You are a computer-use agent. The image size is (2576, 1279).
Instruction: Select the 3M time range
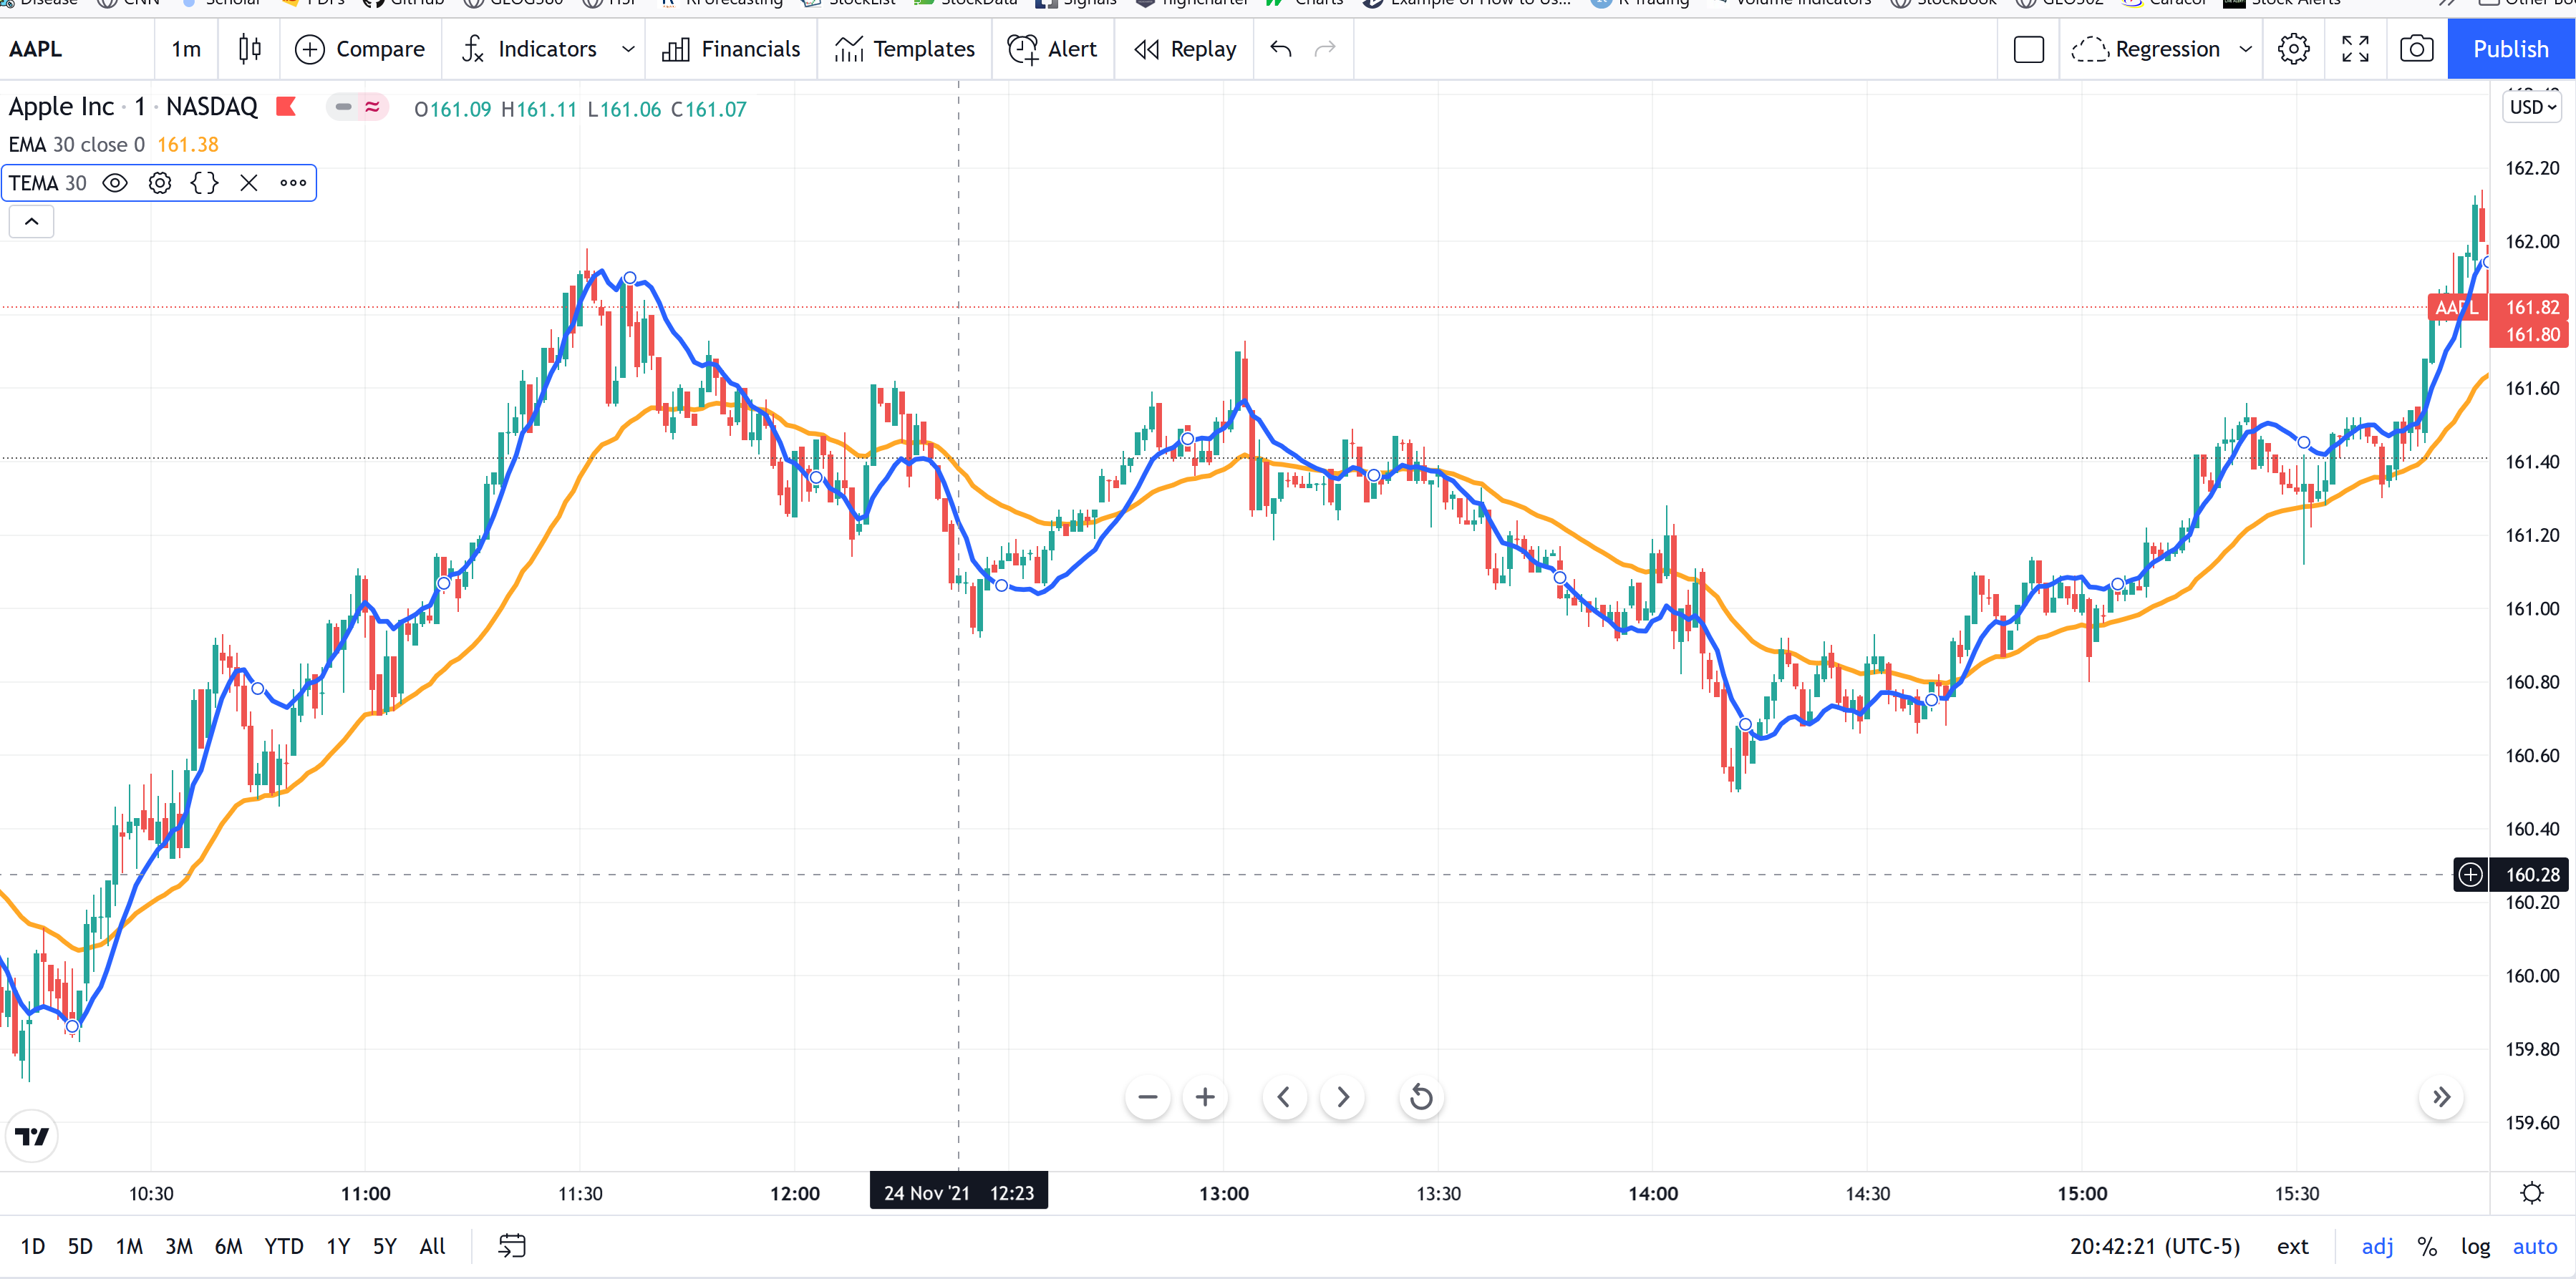179,1246
